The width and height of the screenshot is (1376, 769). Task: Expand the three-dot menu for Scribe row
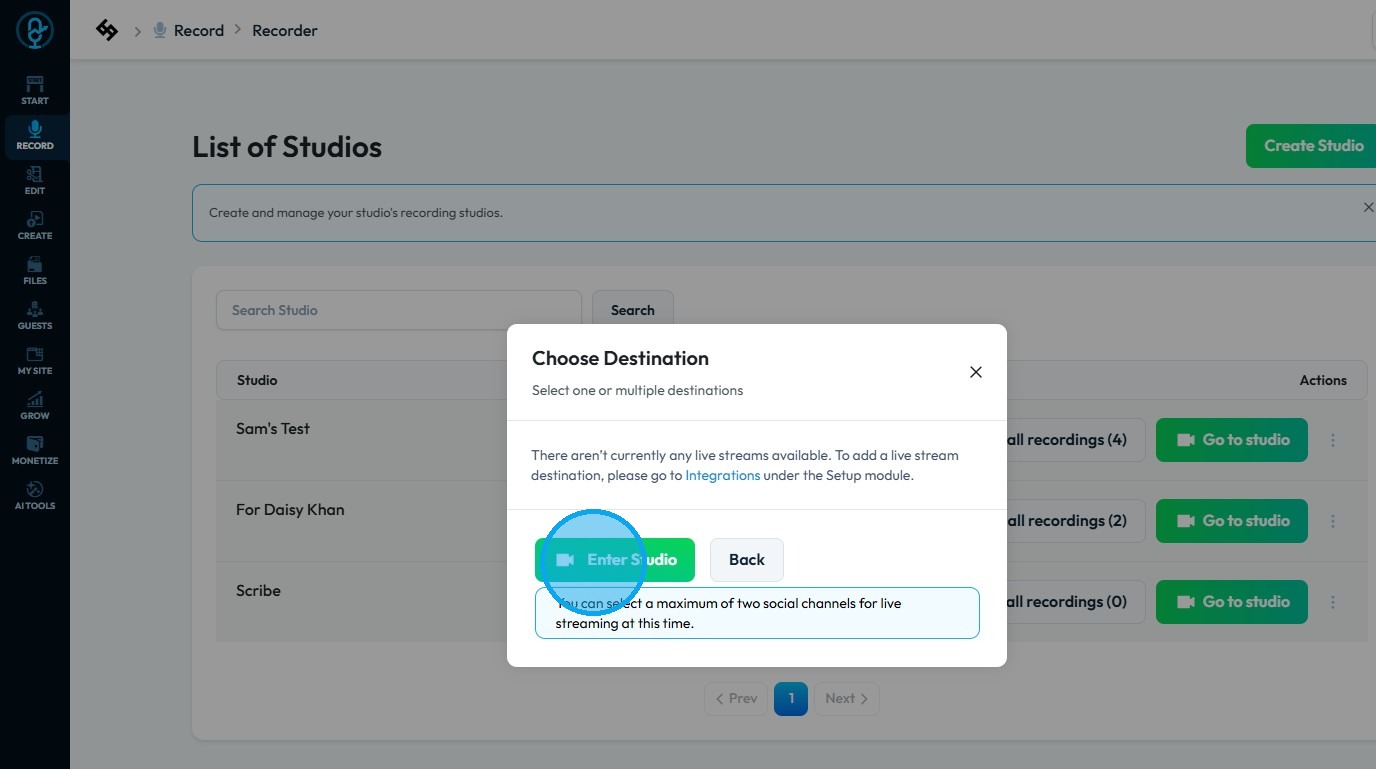click(1333, 602)
